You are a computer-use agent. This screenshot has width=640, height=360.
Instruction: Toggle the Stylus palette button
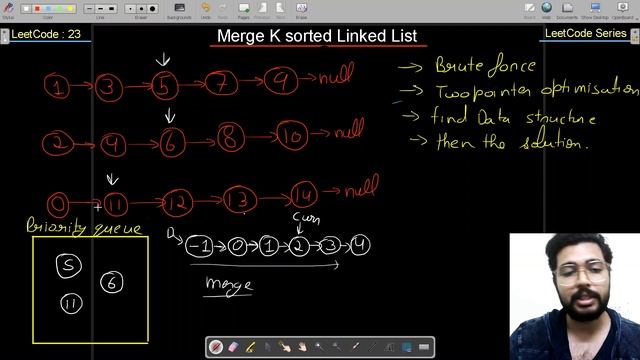click(x=8, y=9)
